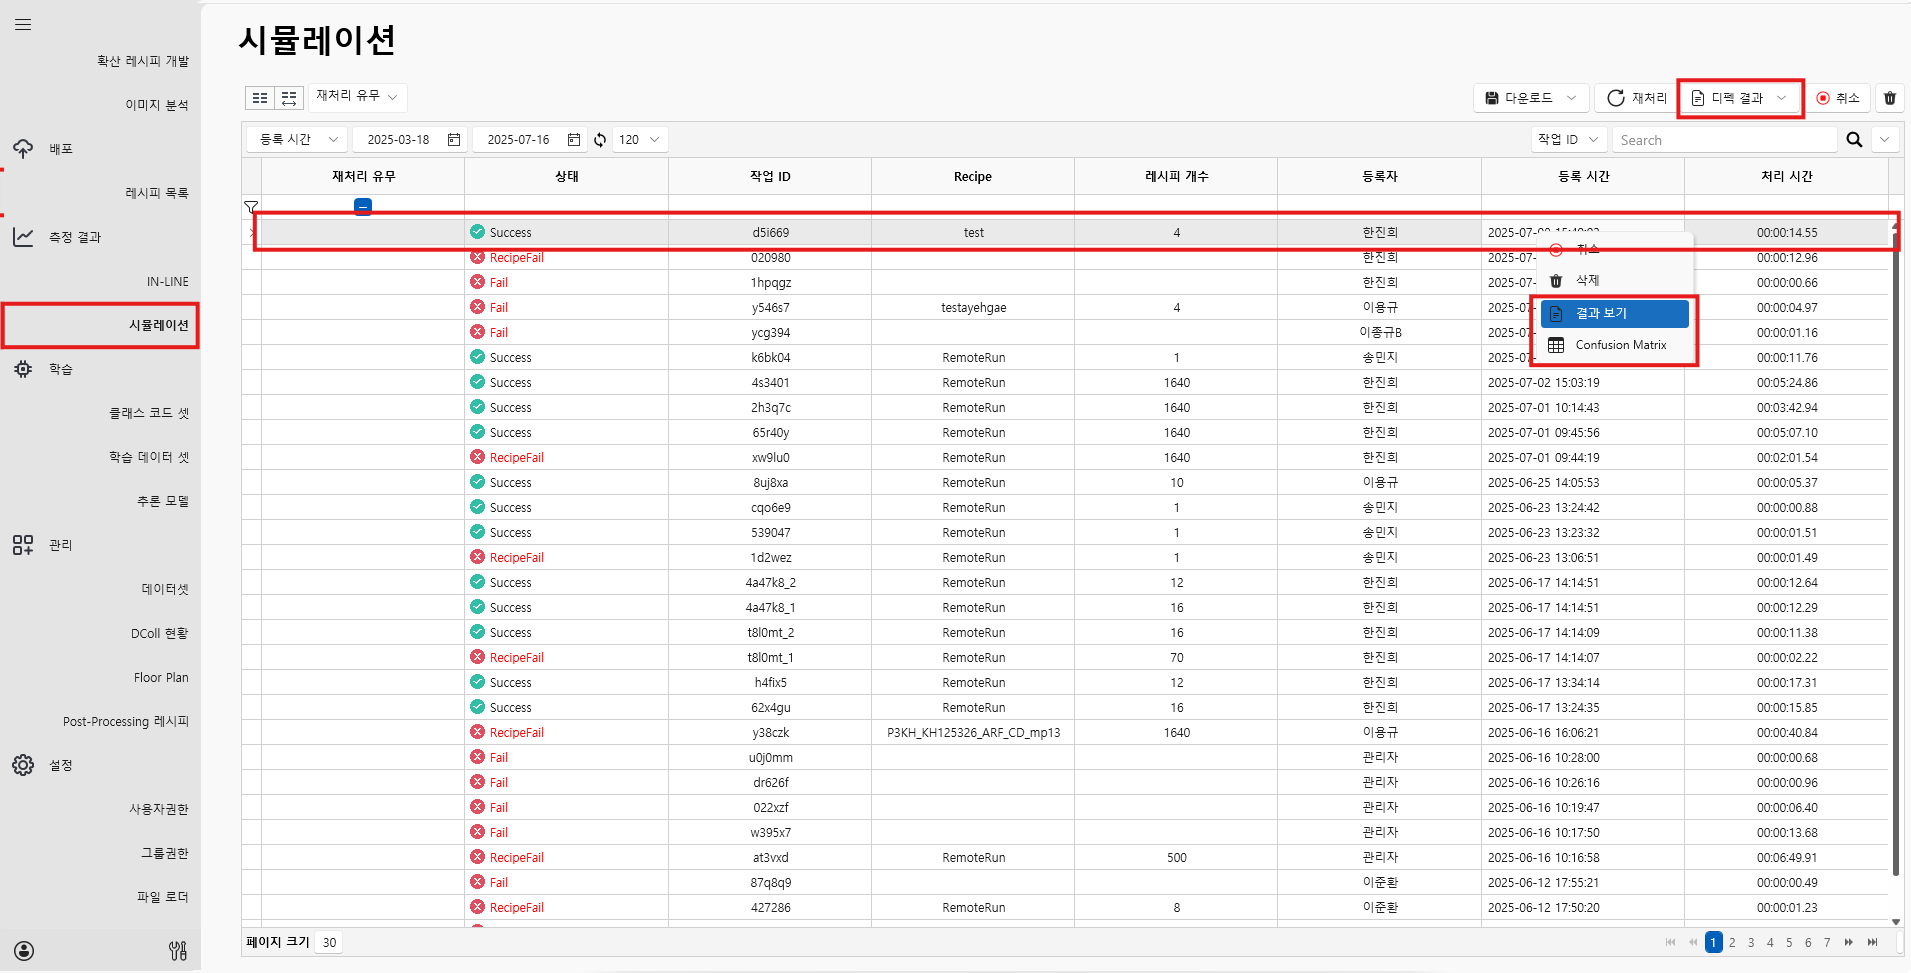Open the start date calendar picker
Viewport: 1911px width, 973px height.
454,140
